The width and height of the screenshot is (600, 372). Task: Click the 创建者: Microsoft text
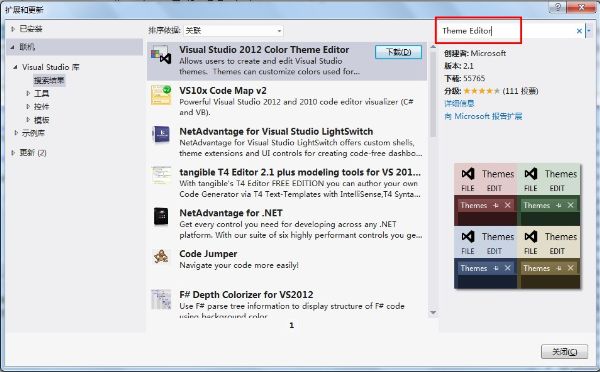tap(475, 53)
